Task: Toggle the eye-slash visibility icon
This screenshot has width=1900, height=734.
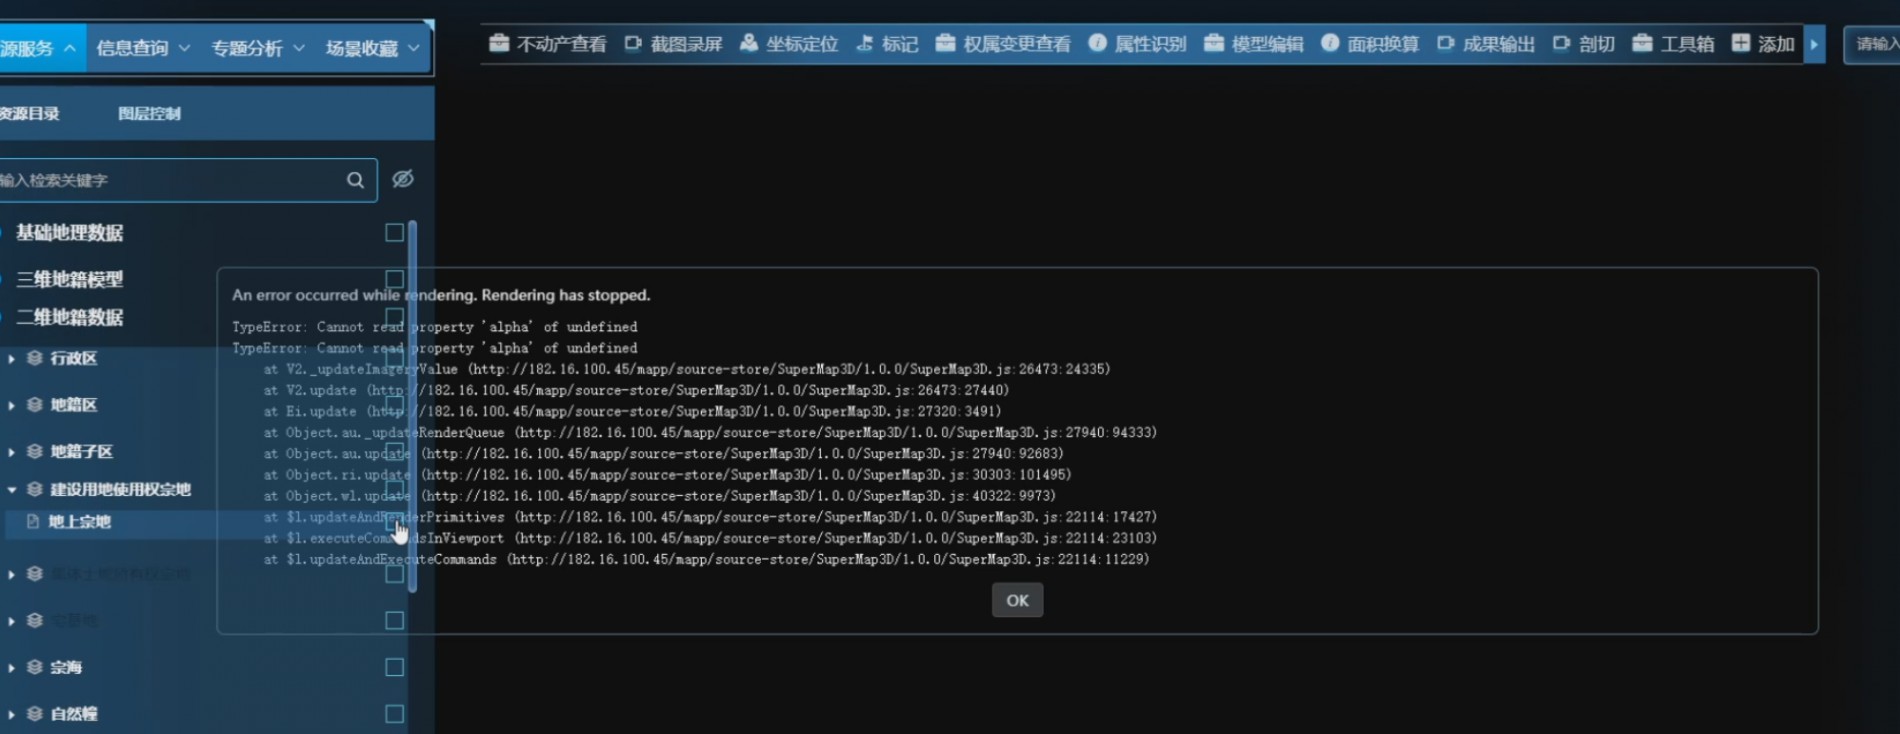Action: pos(403,179)
